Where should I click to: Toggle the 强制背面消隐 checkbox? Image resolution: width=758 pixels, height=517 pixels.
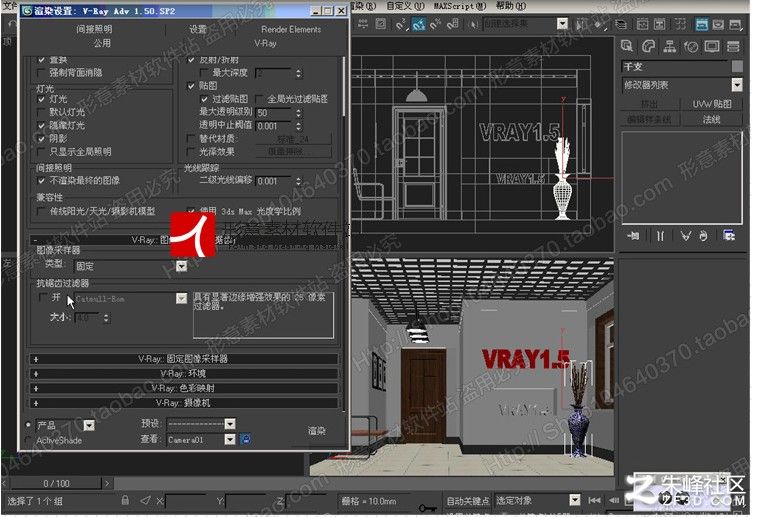click(41, 73)
